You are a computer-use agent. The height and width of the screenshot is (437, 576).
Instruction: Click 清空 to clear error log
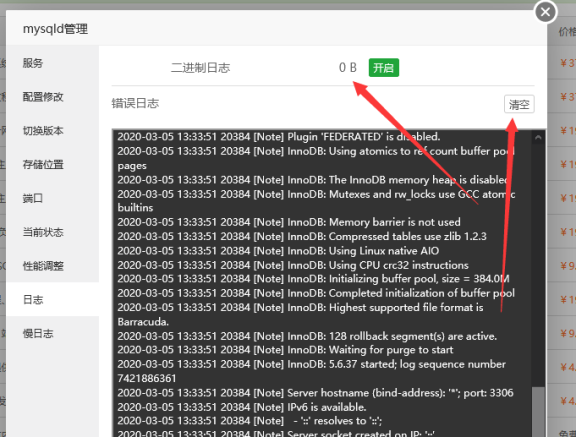coord(519,105)
